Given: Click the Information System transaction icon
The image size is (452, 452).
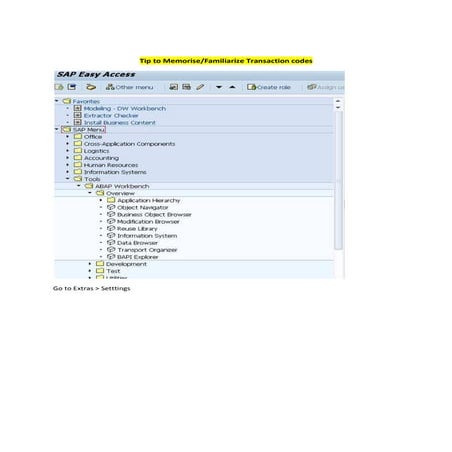Looking at the screenshot, I should tap(111, 235).
